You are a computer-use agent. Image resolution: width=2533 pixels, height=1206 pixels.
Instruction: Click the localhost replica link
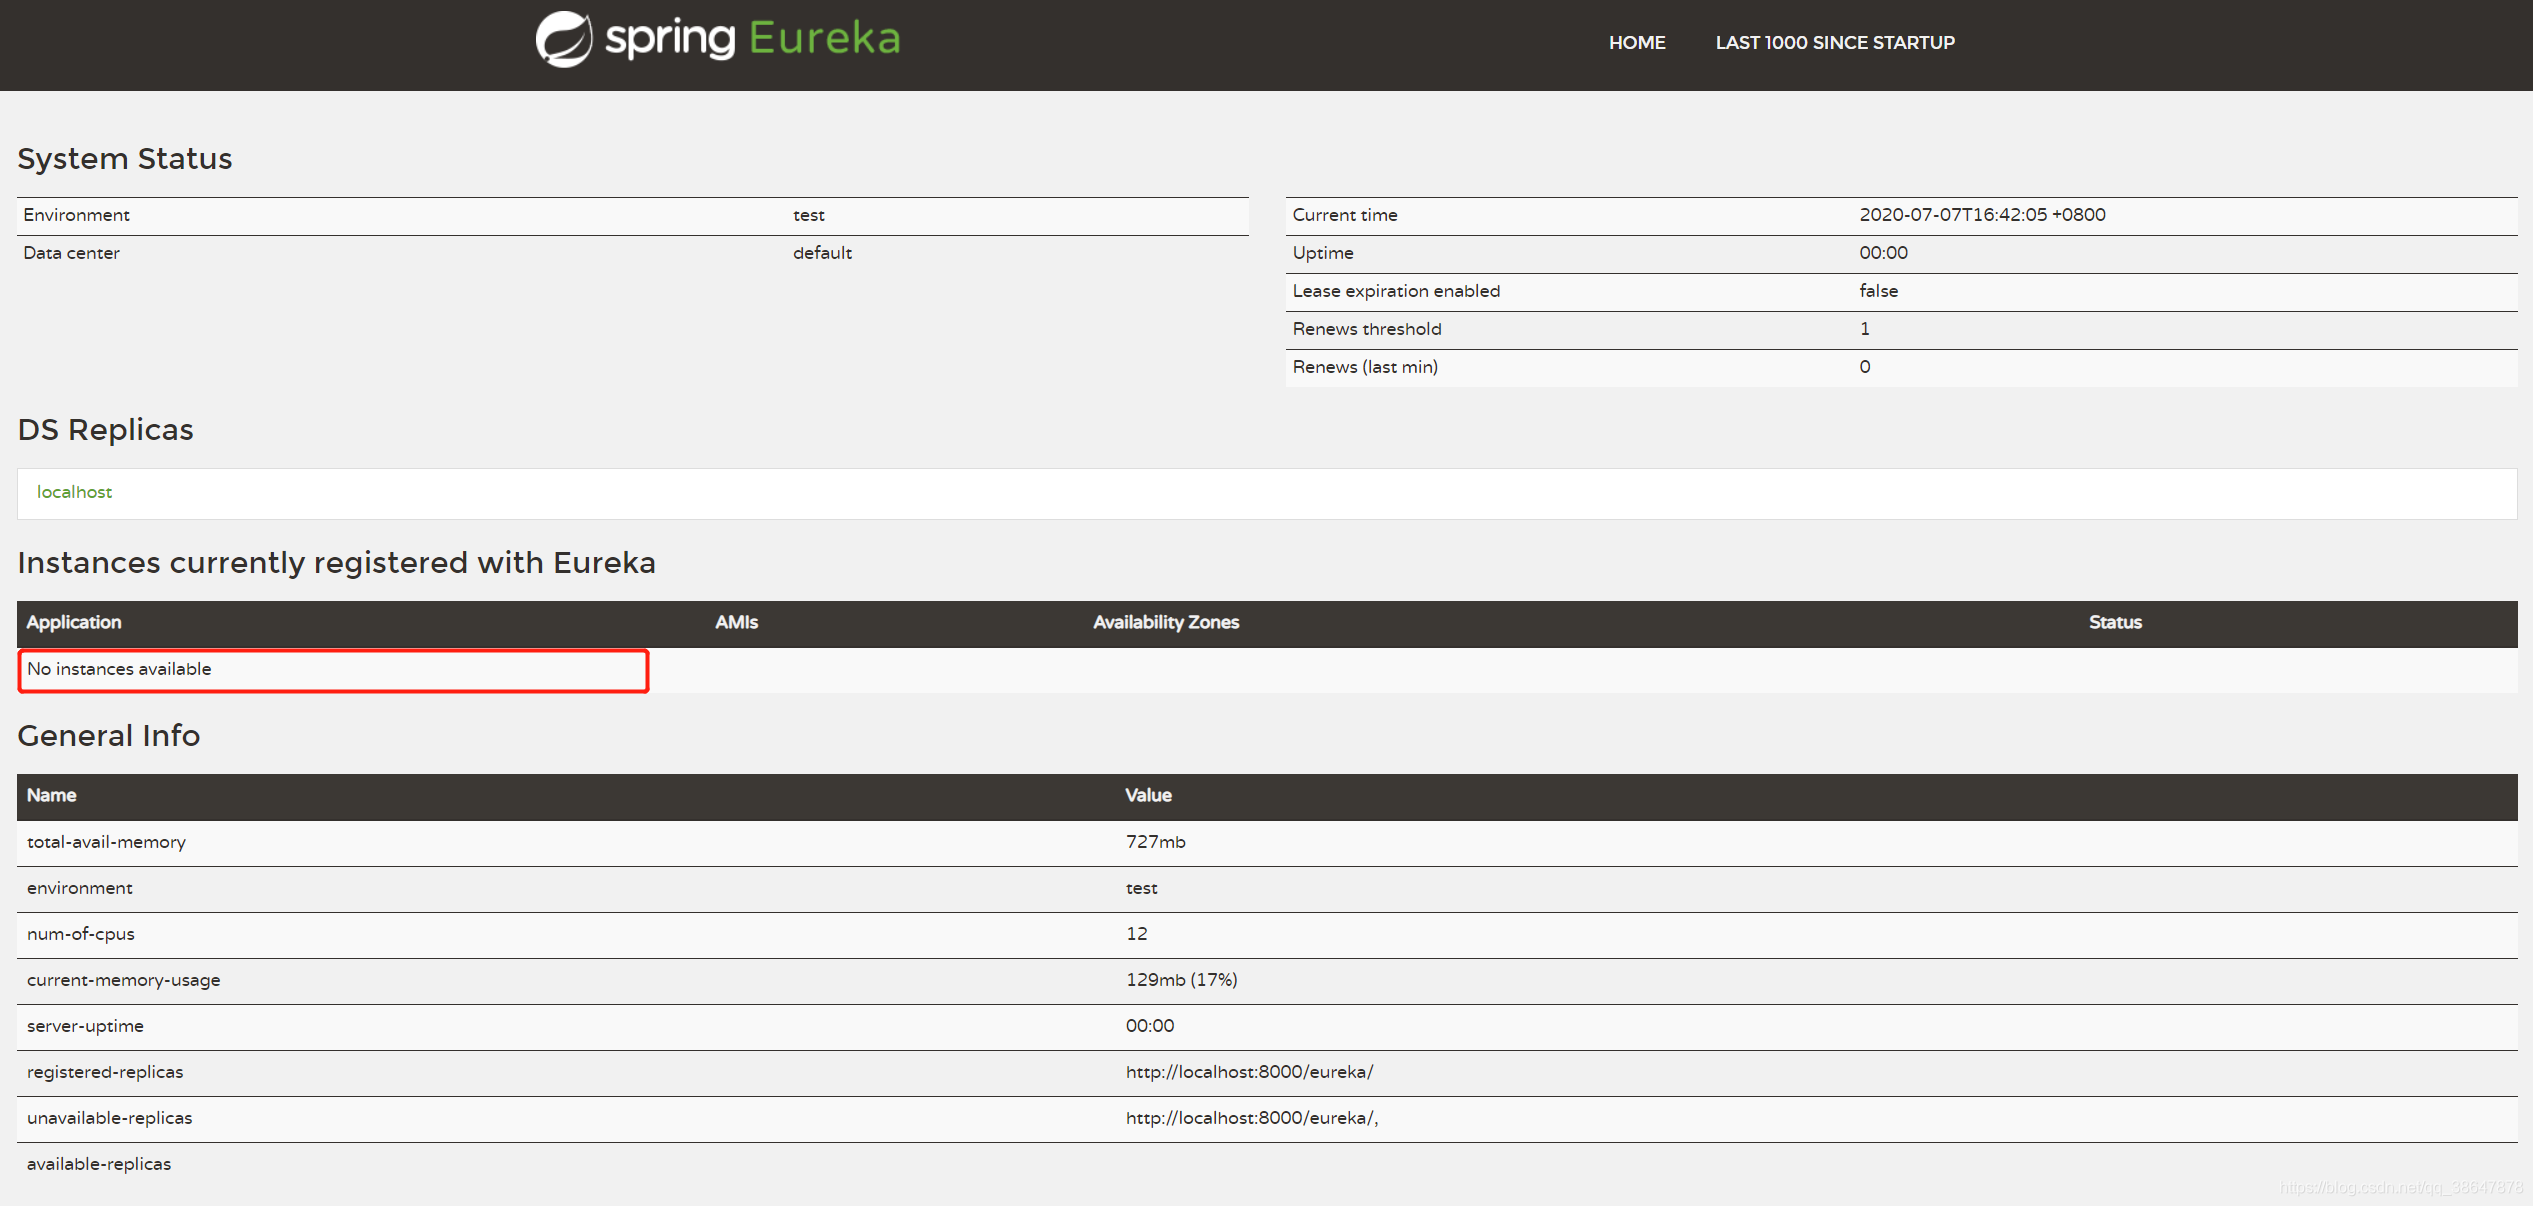74,492
